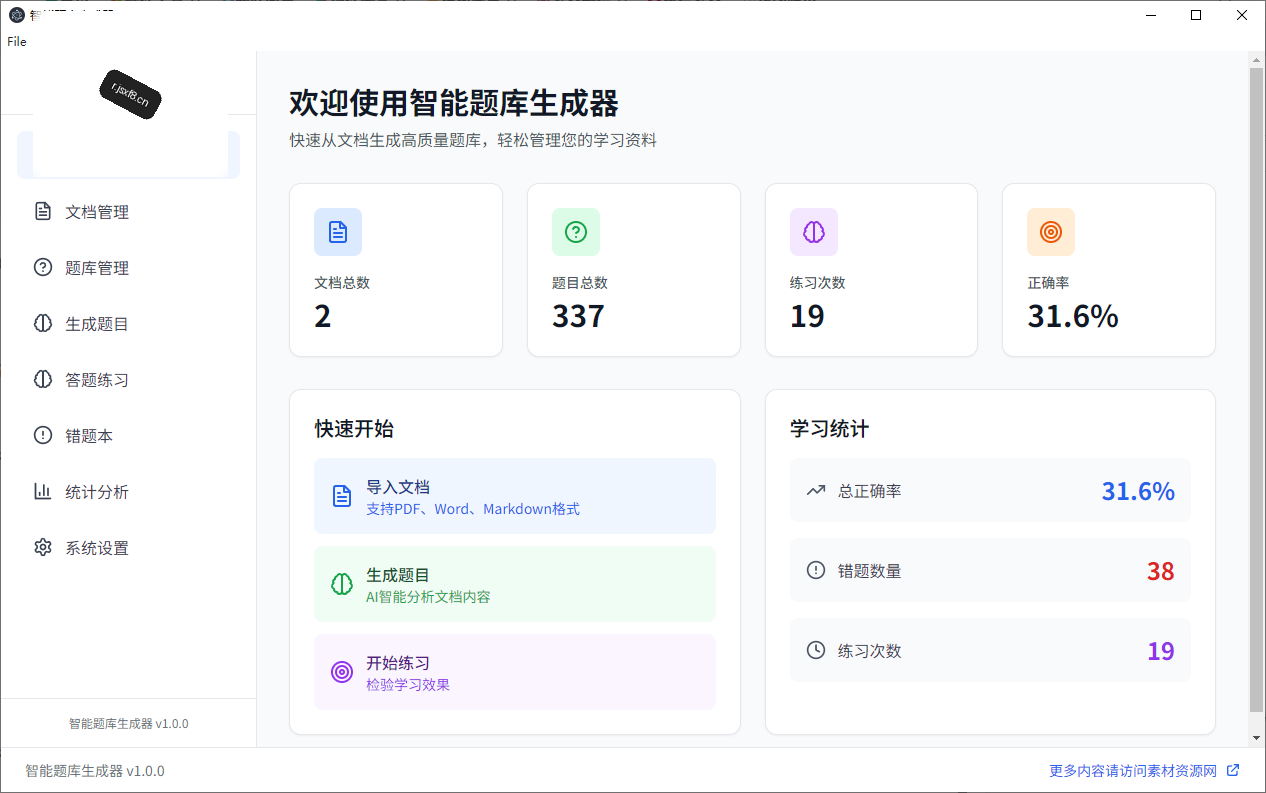This screenshot has height=793, width=1266.
Task: Click the 快速开始 heading
Action: click(x=354, y=429)
